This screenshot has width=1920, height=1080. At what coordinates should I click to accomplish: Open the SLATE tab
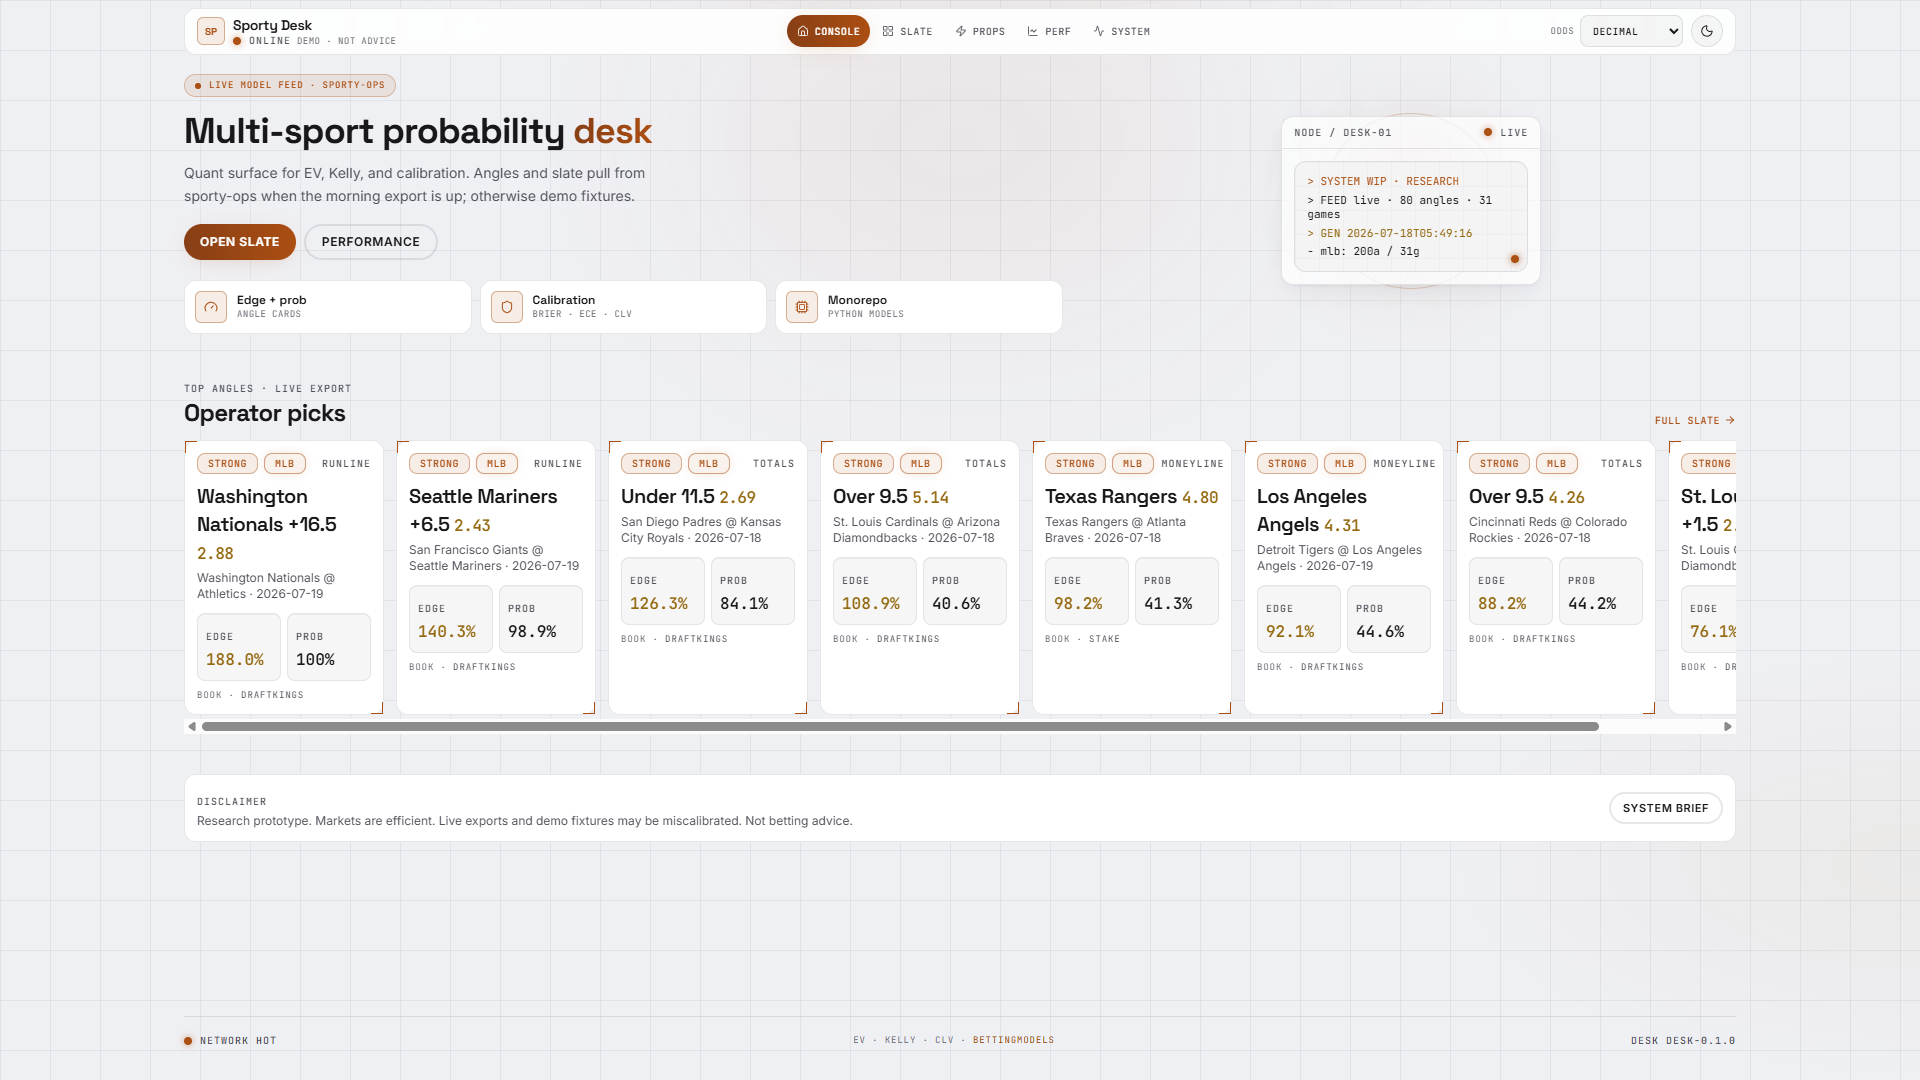907,31
